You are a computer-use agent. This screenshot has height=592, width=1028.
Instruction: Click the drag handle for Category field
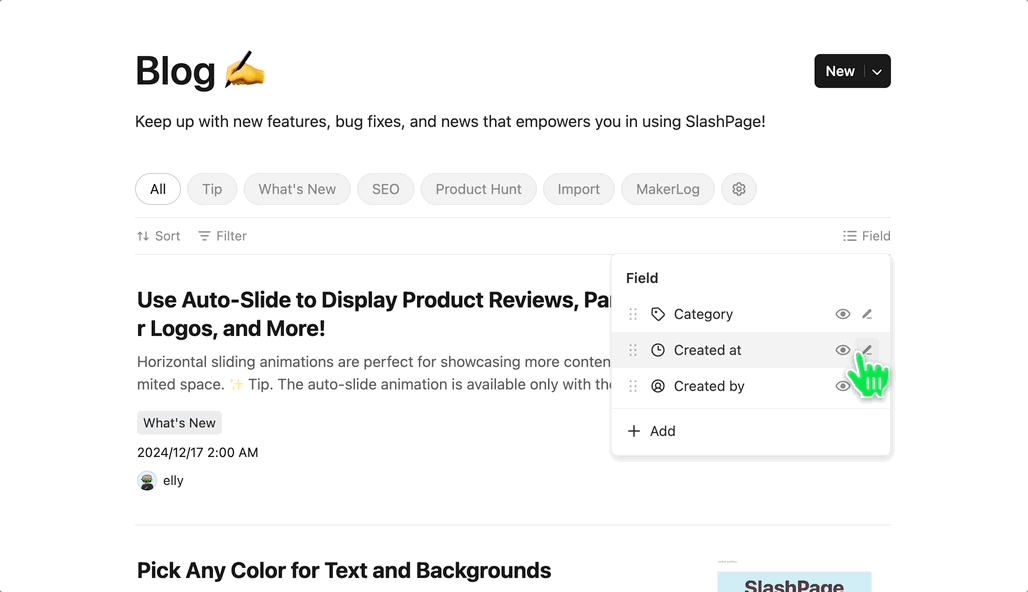coord(633,314)
